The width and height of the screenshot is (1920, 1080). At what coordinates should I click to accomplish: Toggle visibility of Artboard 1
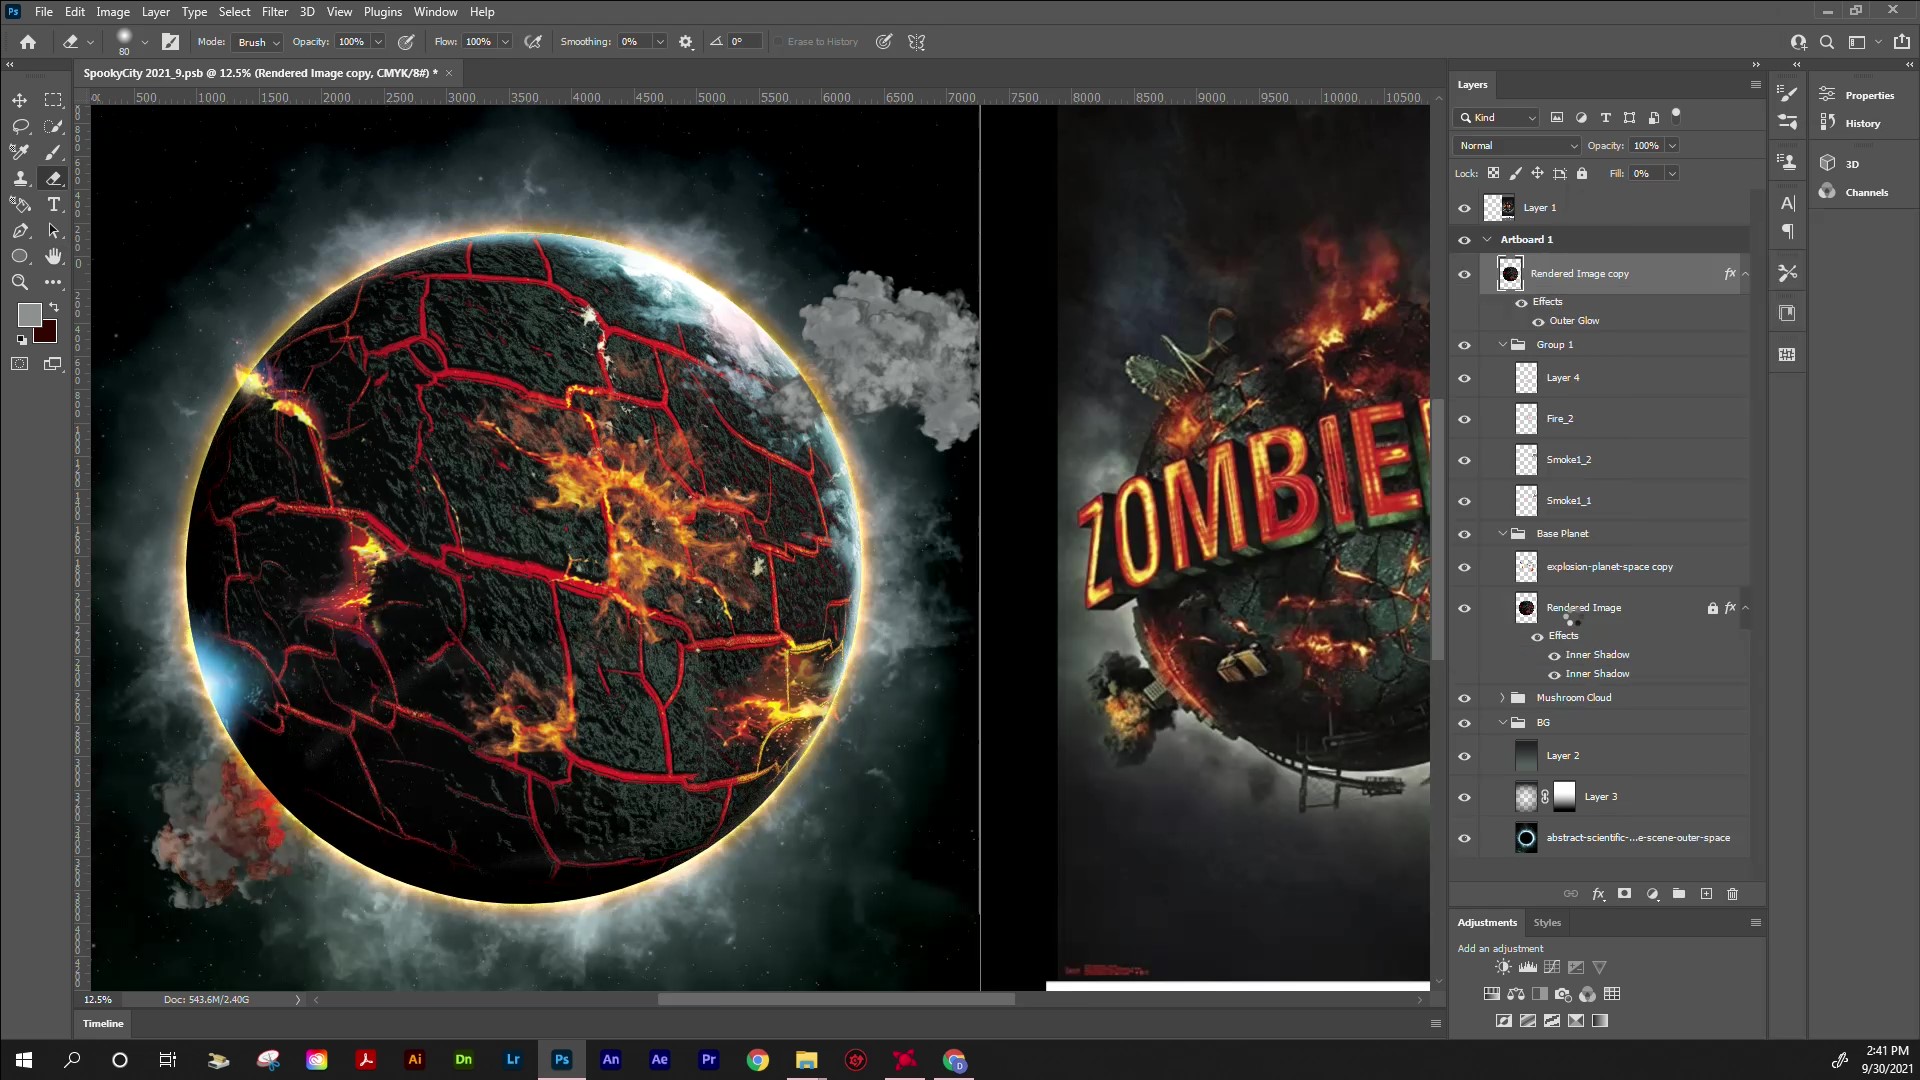1464,240
